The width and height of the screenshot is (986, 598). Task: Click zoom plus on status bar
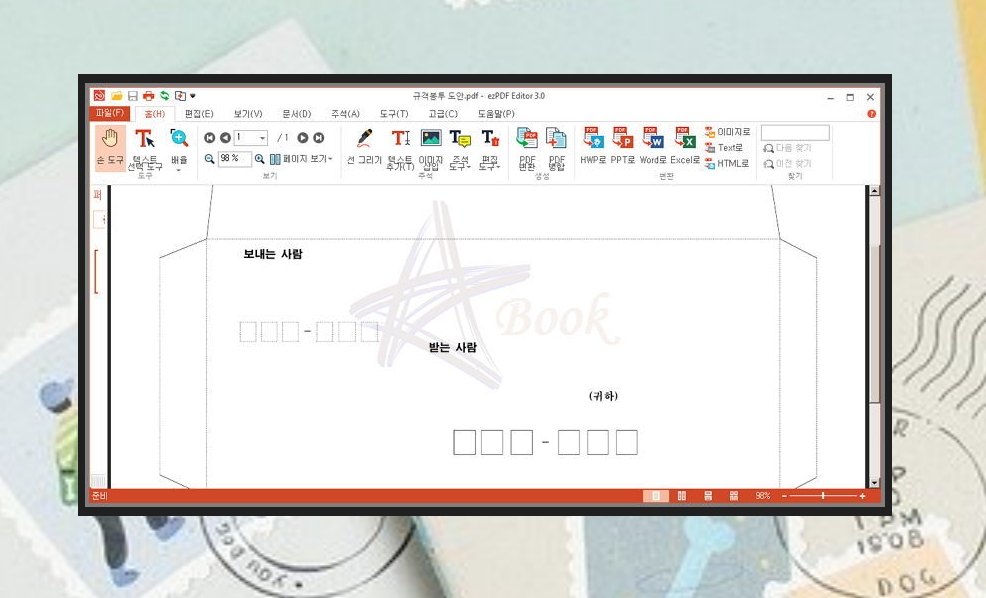[x=862, y=496]
